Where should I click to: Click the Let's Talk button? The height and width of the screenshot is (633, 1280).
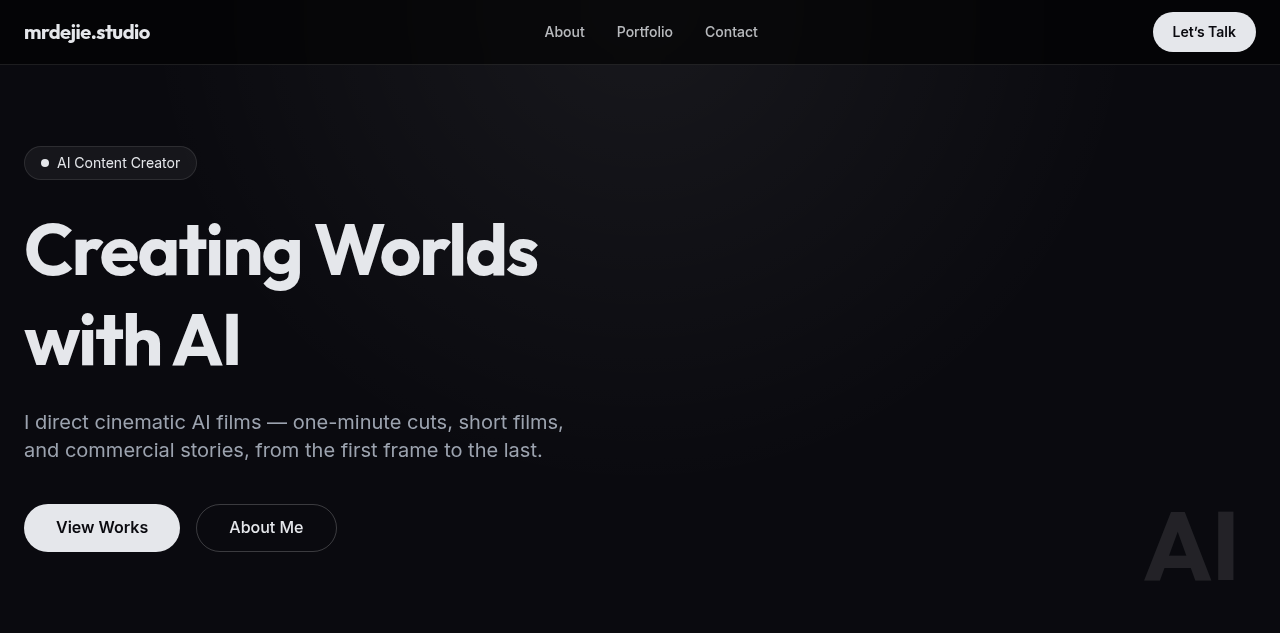[1204, 32]
